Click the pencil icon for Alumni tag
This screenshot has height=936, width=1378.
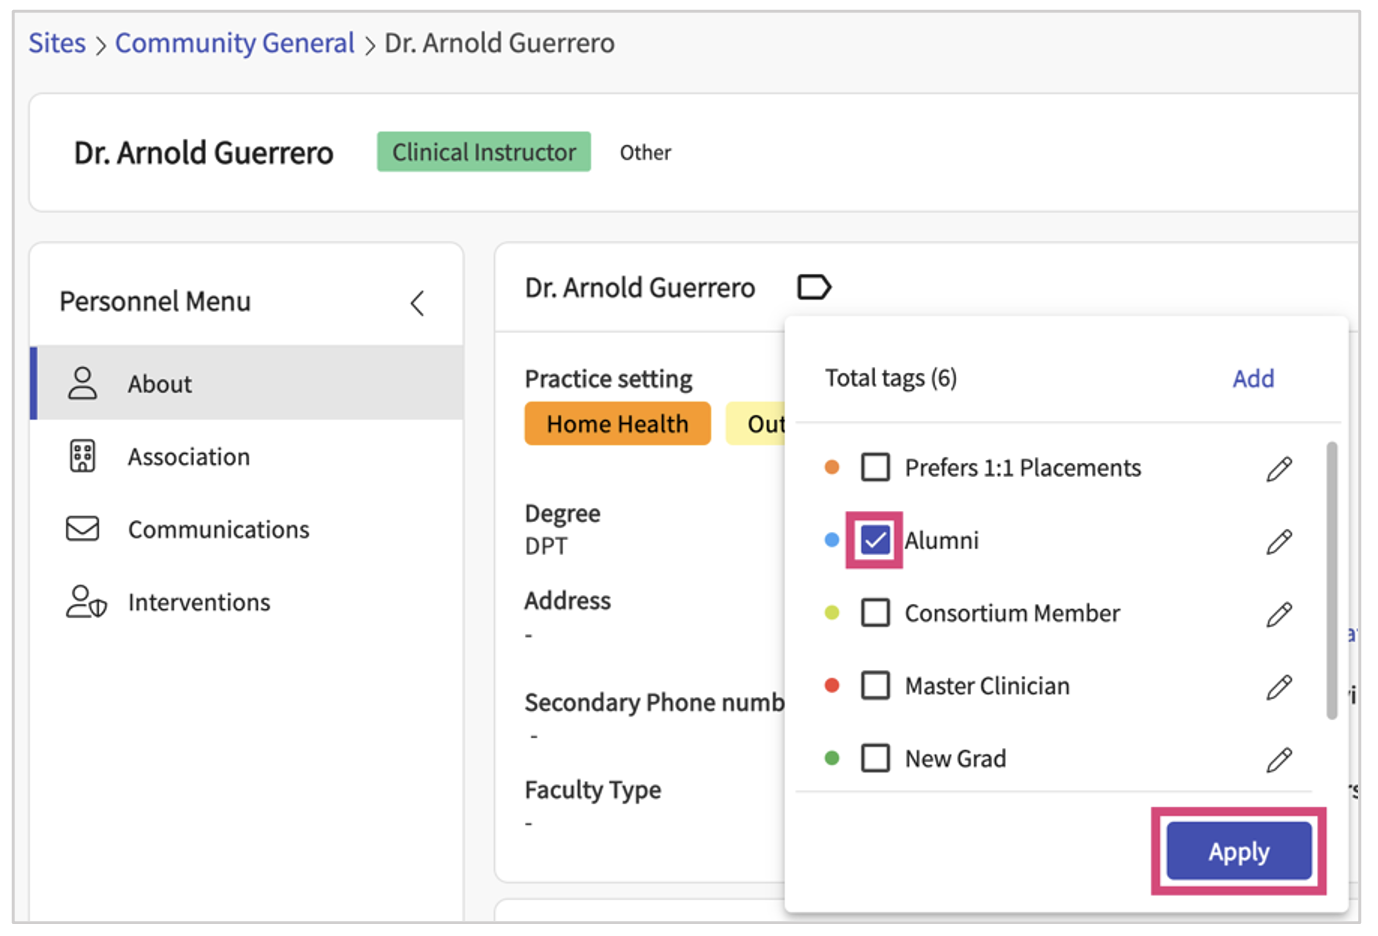coord(1278,542)
